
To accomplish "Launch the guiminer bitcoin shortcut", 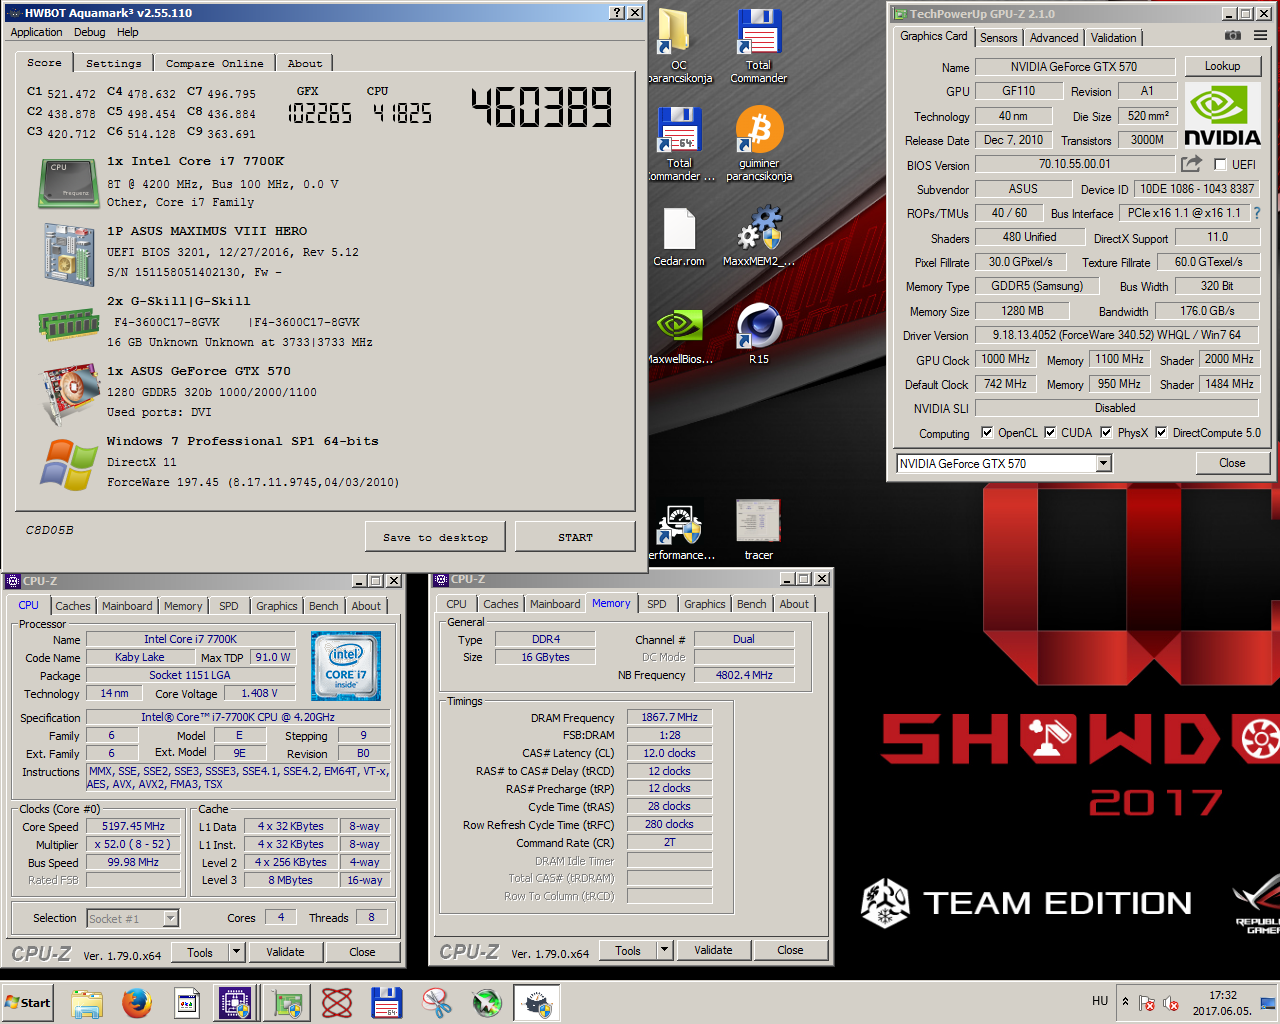I will [x=758, y=144].
